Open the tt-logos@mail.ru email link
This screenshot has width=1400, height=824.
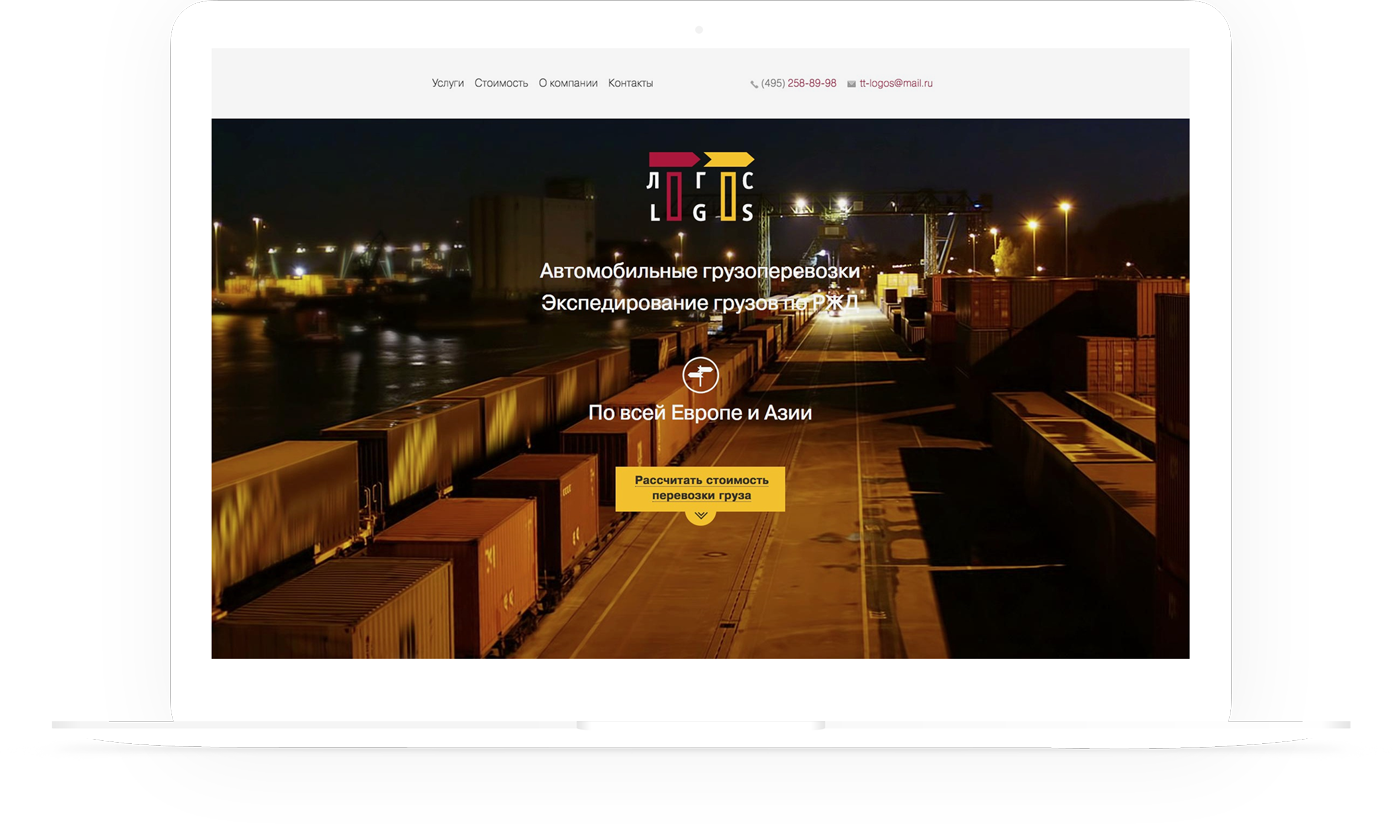tap(896, 84)
